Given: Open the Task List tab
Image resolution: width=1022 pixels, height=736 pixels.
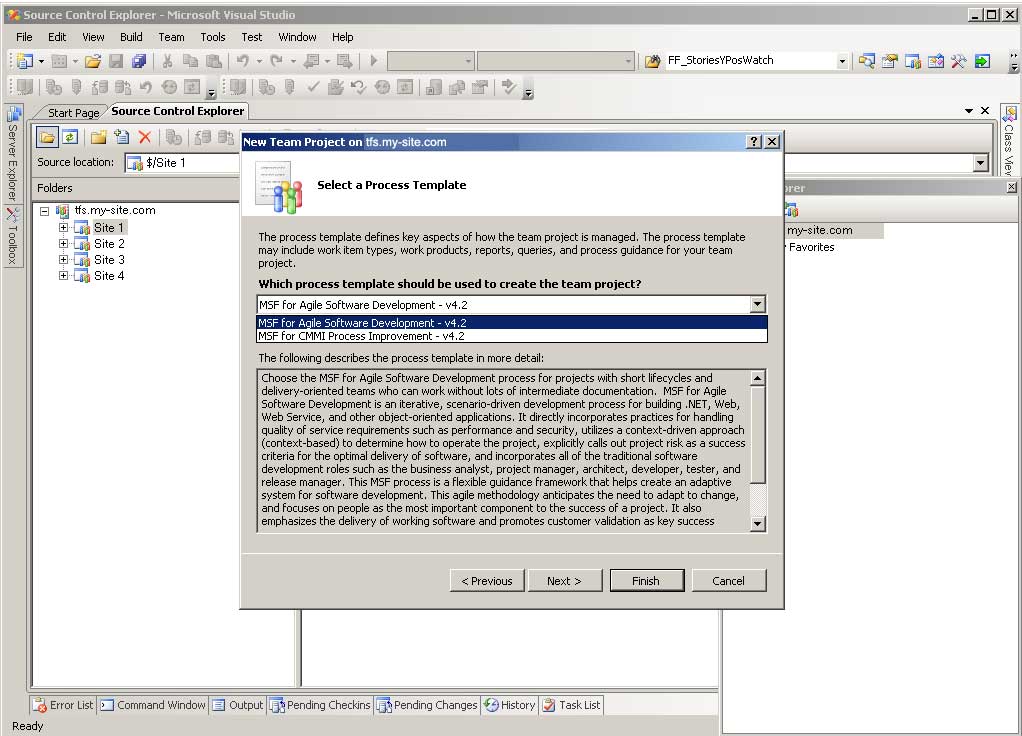Looking at the screenshot, I should pos(571,705).
